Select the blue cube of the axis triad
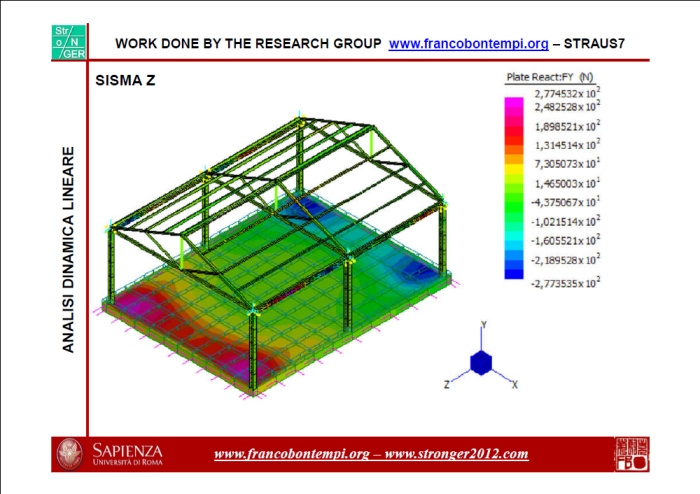This screenshot has height=494, width=700. (482, 363)
